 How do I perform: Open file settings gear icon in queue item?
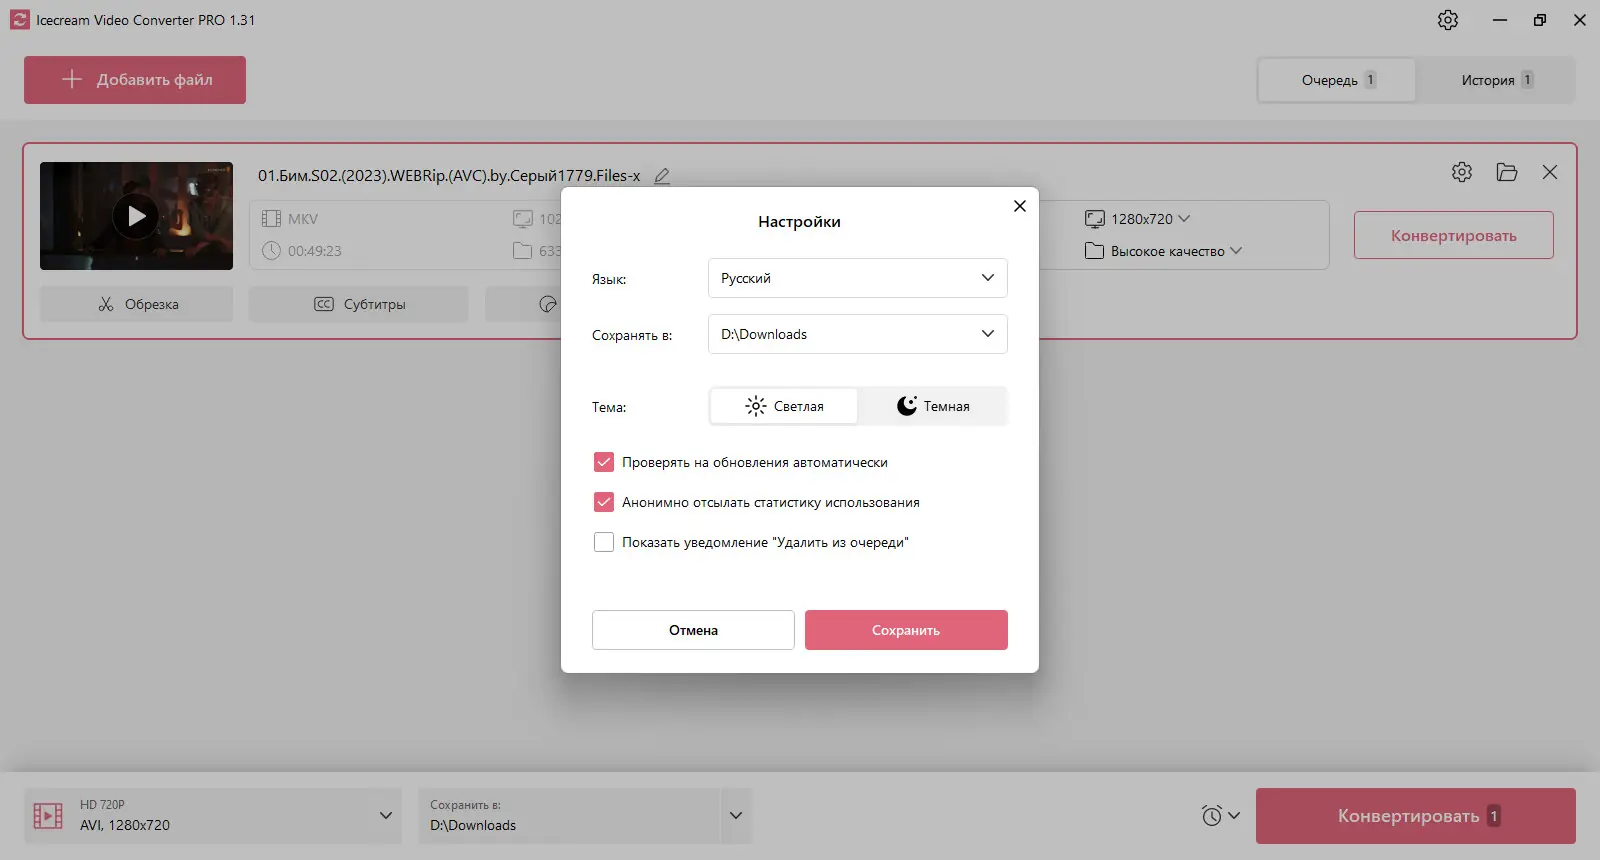coord(1462,172)
